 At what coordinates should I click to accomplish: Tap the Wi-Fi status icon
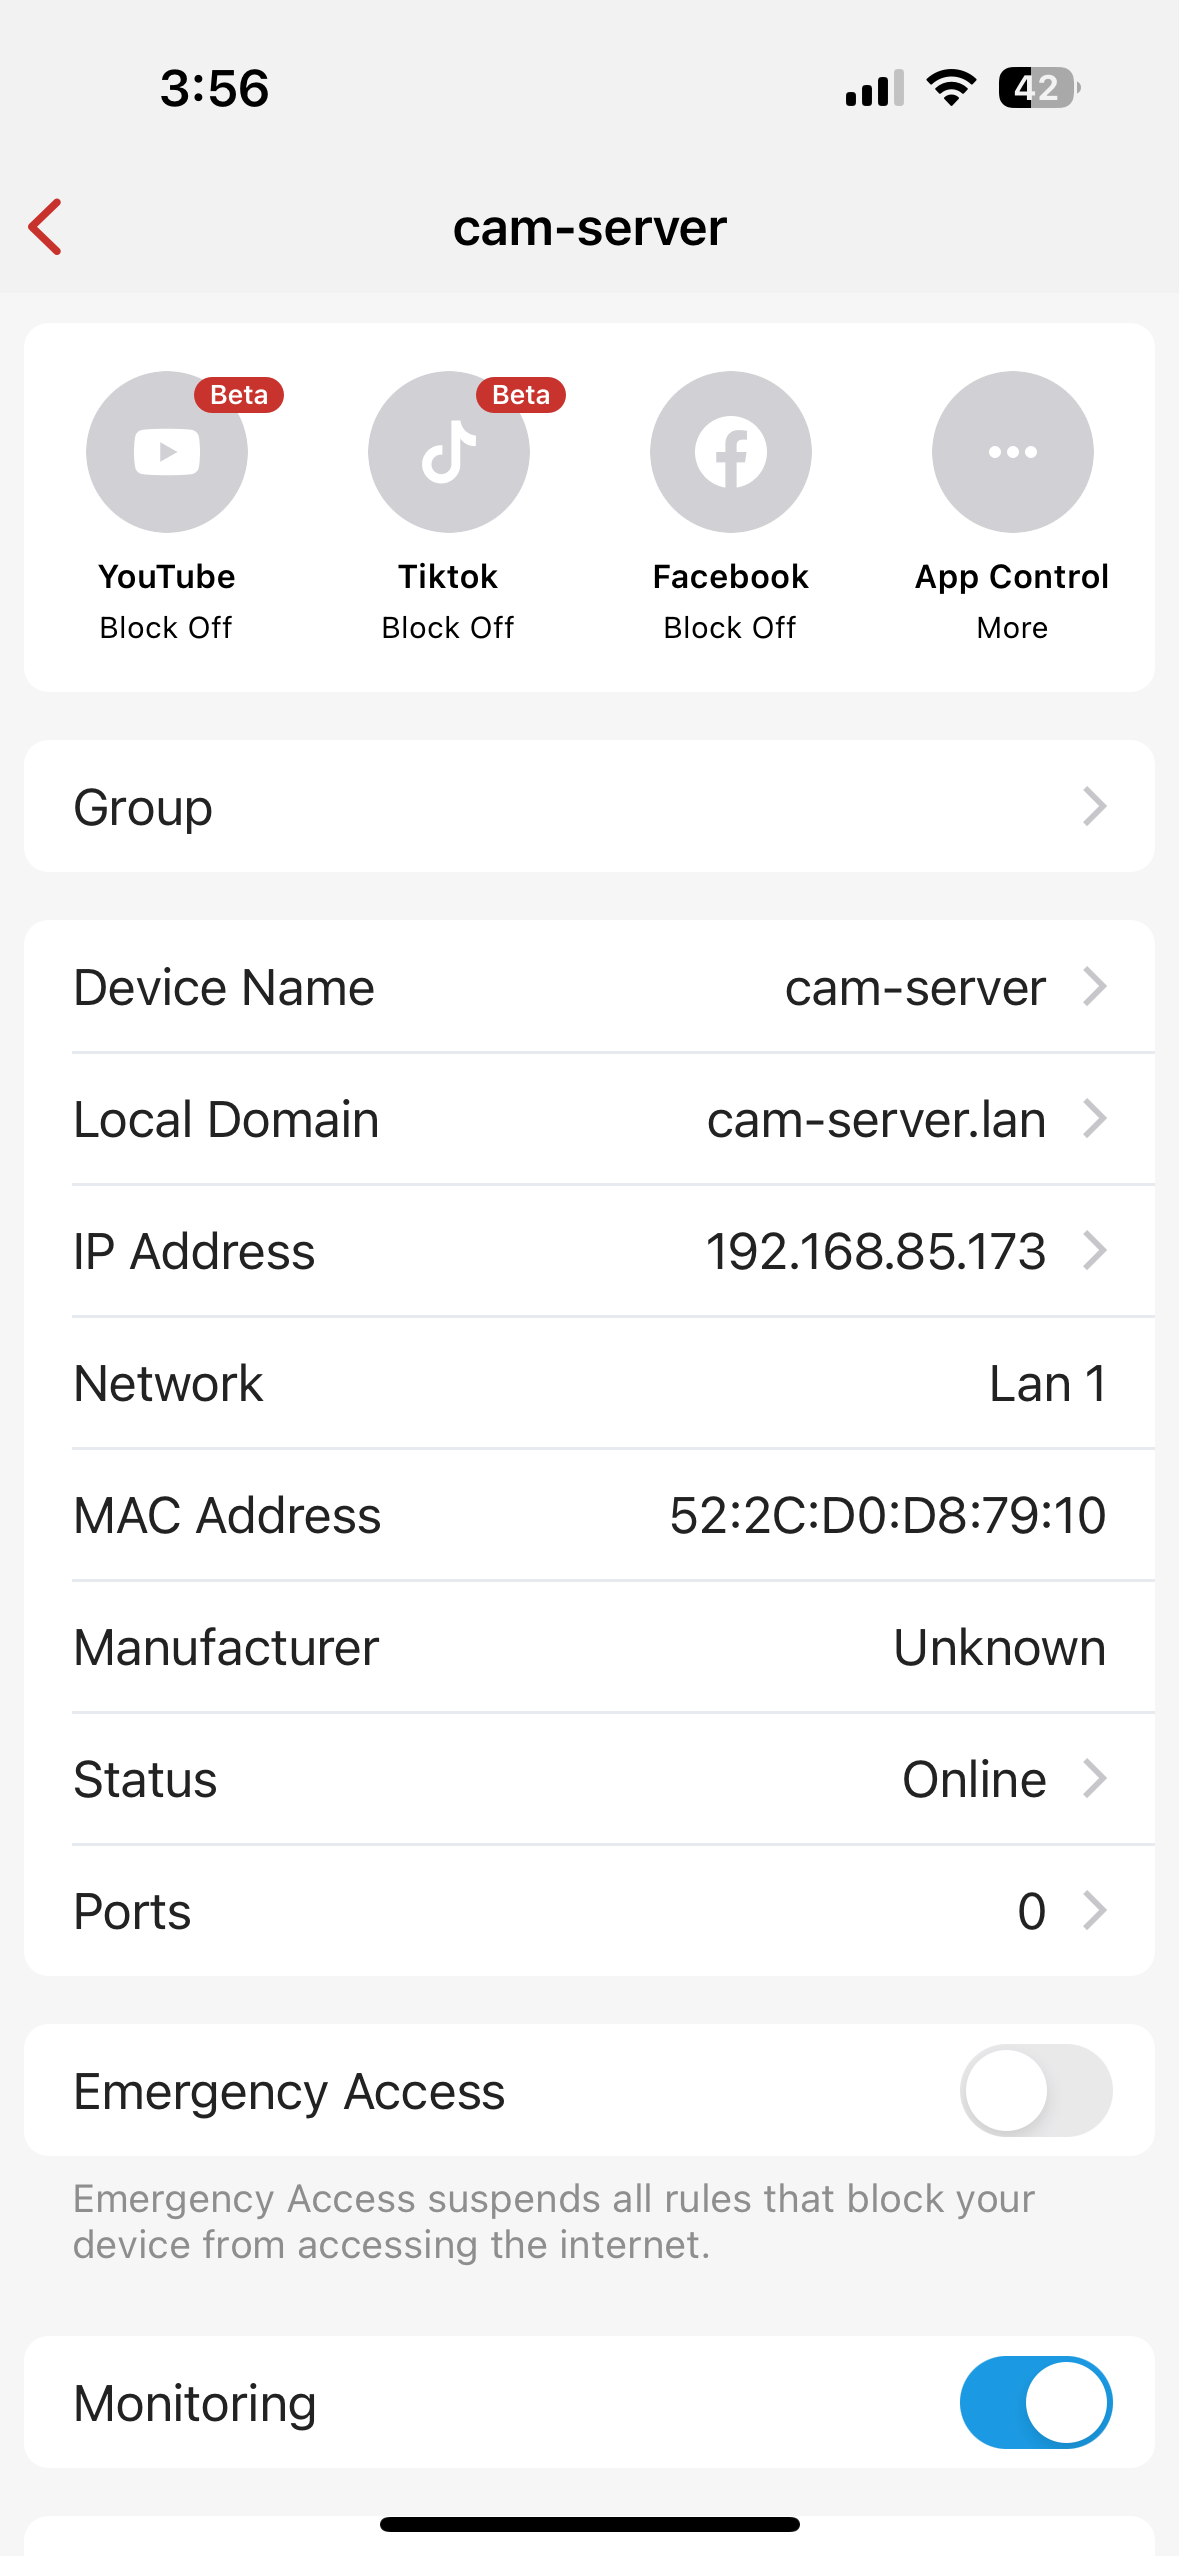[x=951, y=88]
